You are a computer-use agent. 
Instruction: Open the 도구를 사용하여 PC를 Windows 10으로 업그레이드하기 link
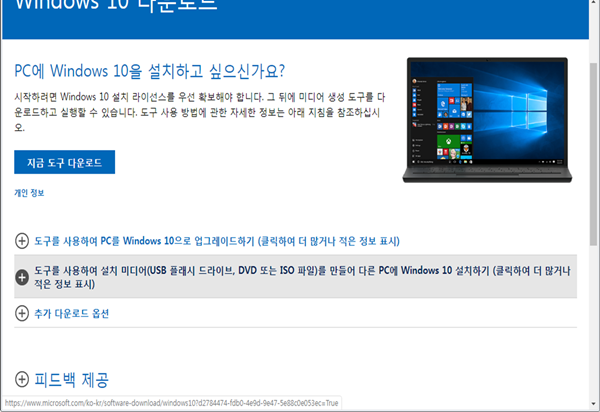pos(217,241)
